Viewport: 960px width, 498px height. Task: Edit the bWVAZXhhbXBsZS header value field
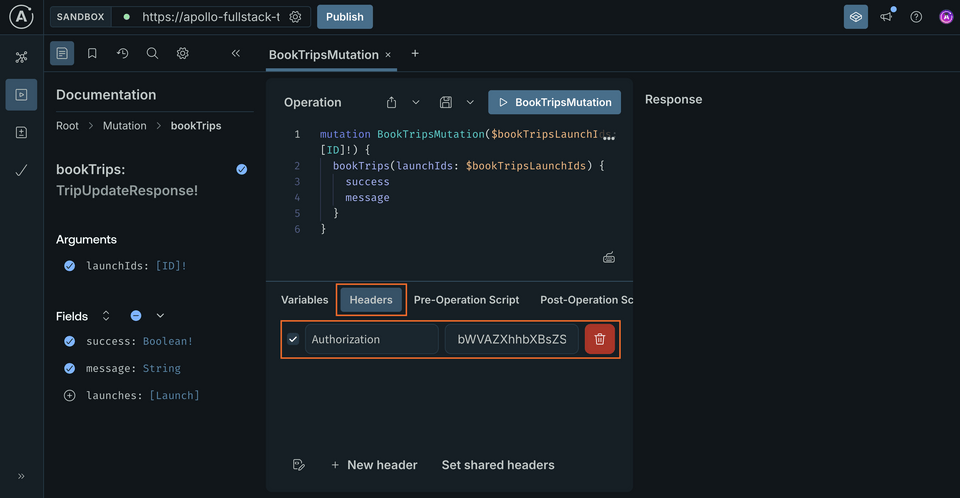(512, 339)
